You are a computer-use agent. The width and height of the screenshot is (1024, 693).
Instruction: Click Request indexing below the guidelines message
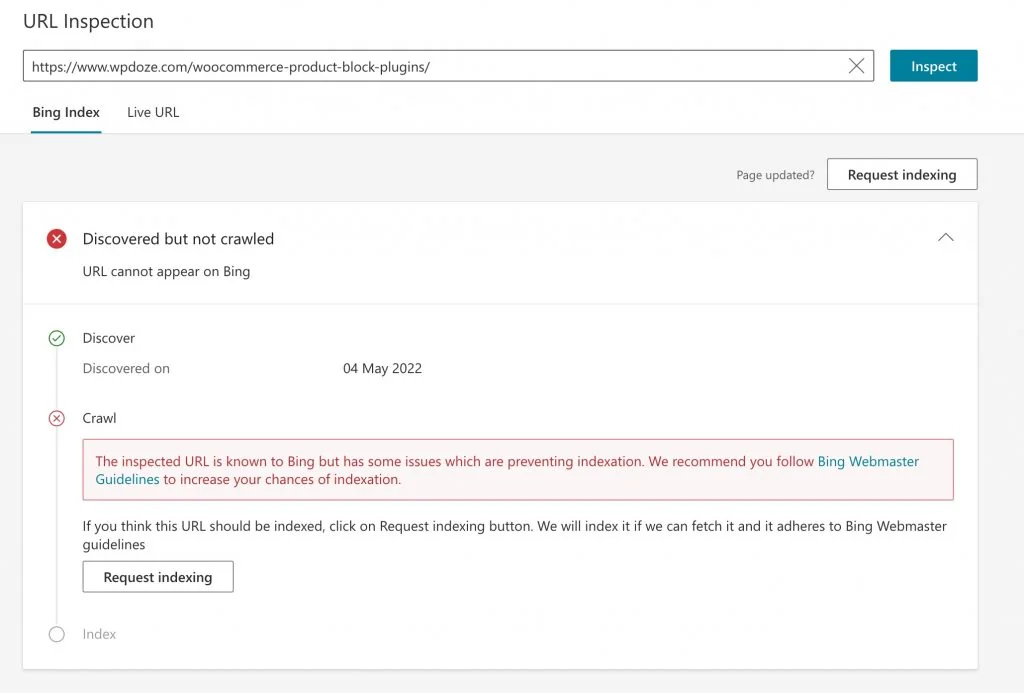157,576
